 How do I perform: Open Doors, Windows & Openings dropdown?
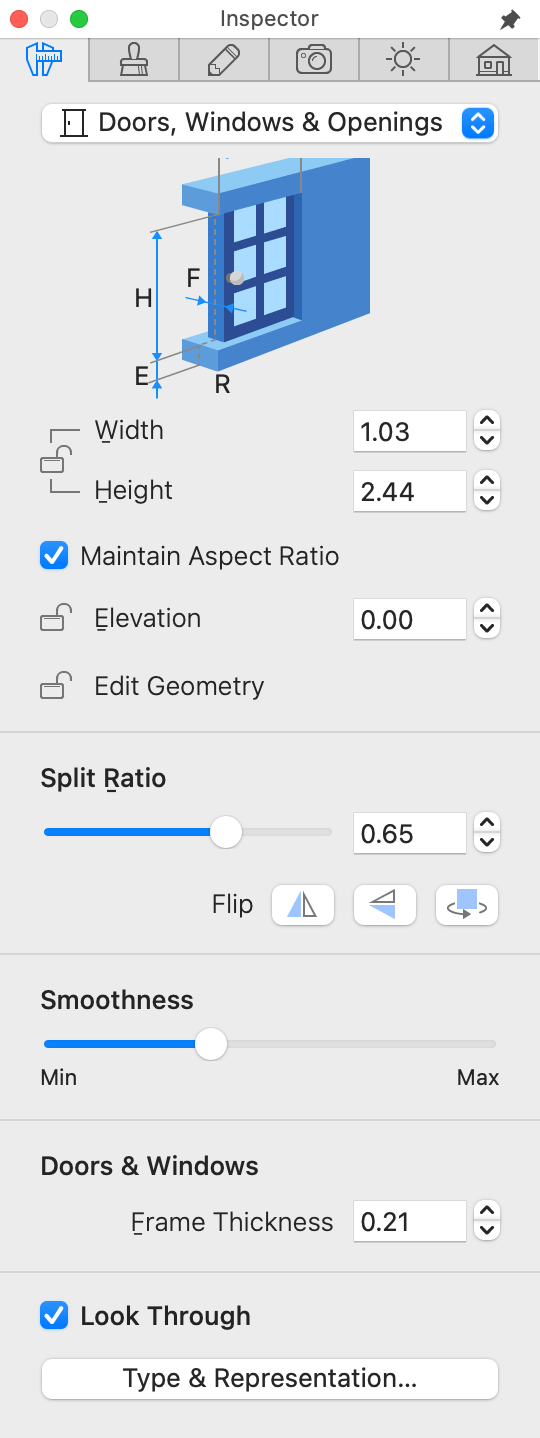pyautogui.click(x=269, y=123)
